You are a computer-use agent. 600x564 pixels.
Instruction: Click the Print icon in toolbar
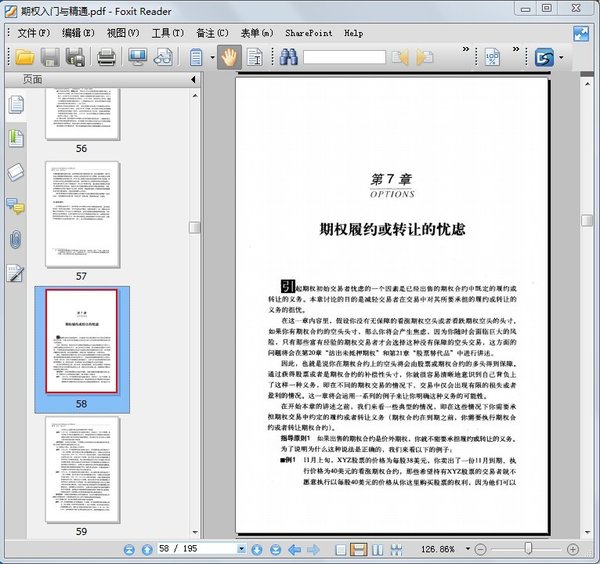tap(106, 58)
